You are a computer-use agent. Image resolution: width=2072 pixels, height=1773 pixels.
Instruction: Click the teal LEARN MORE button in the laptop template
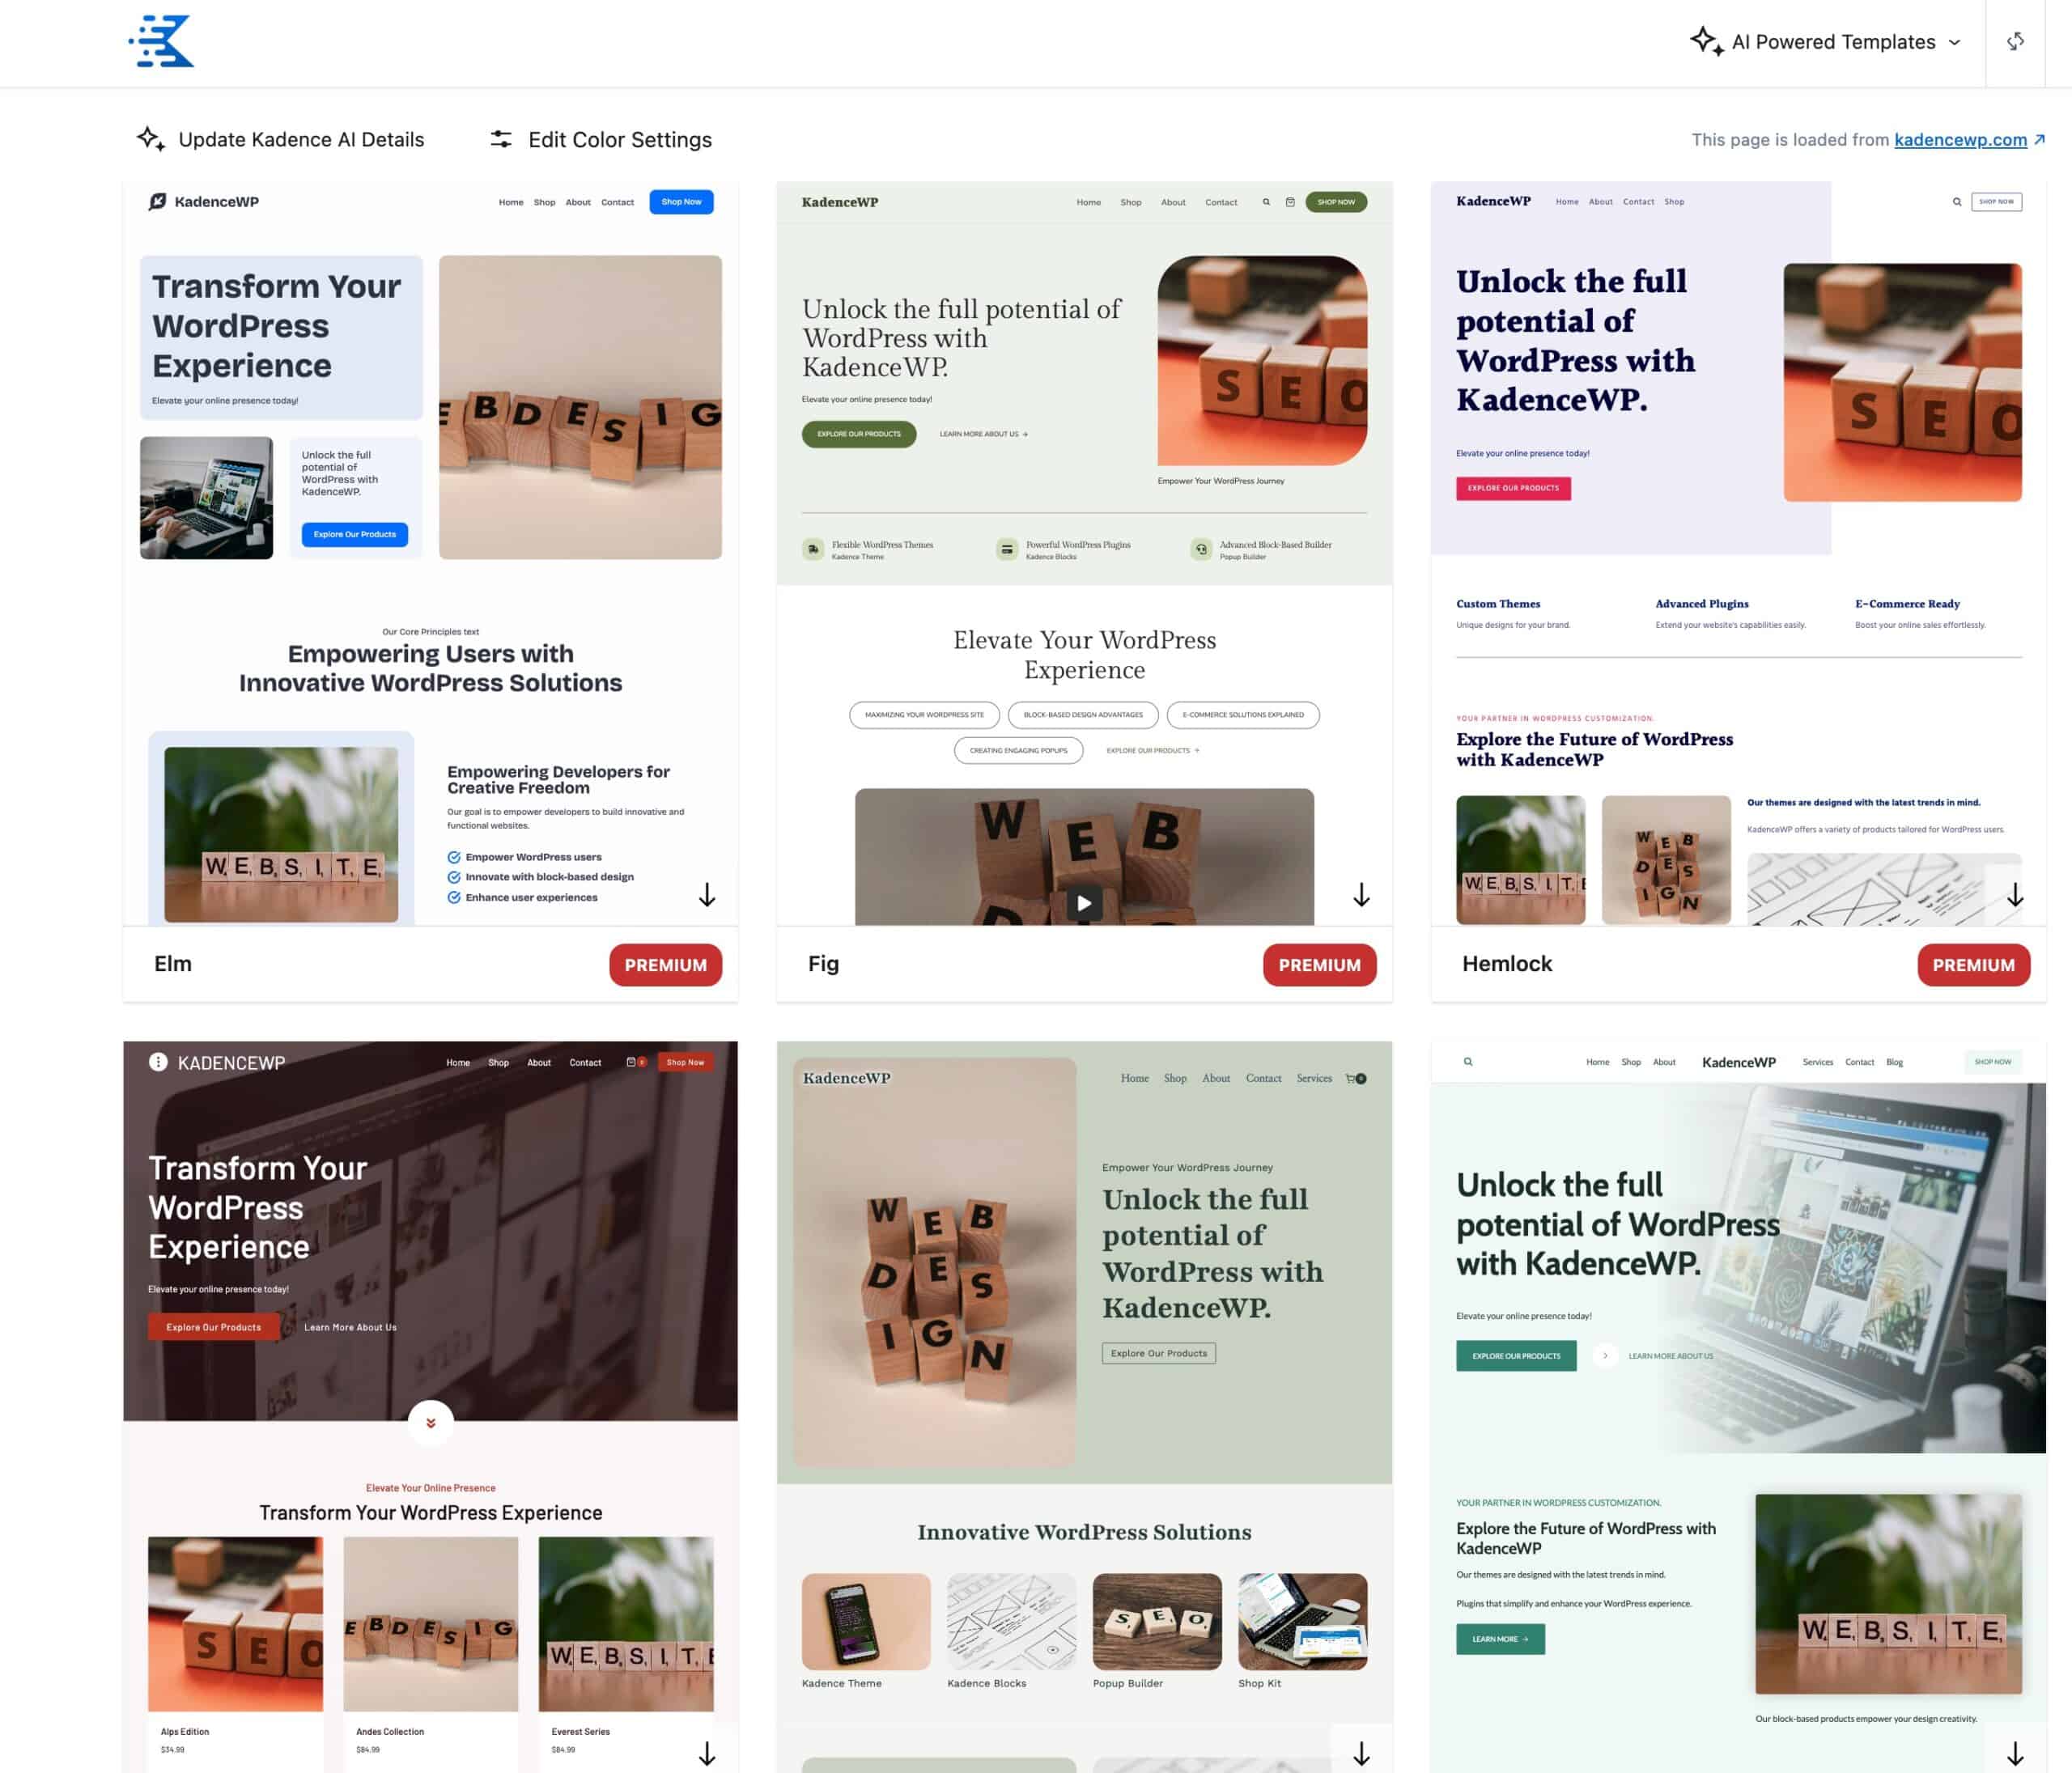(x=1500, y=1639)
